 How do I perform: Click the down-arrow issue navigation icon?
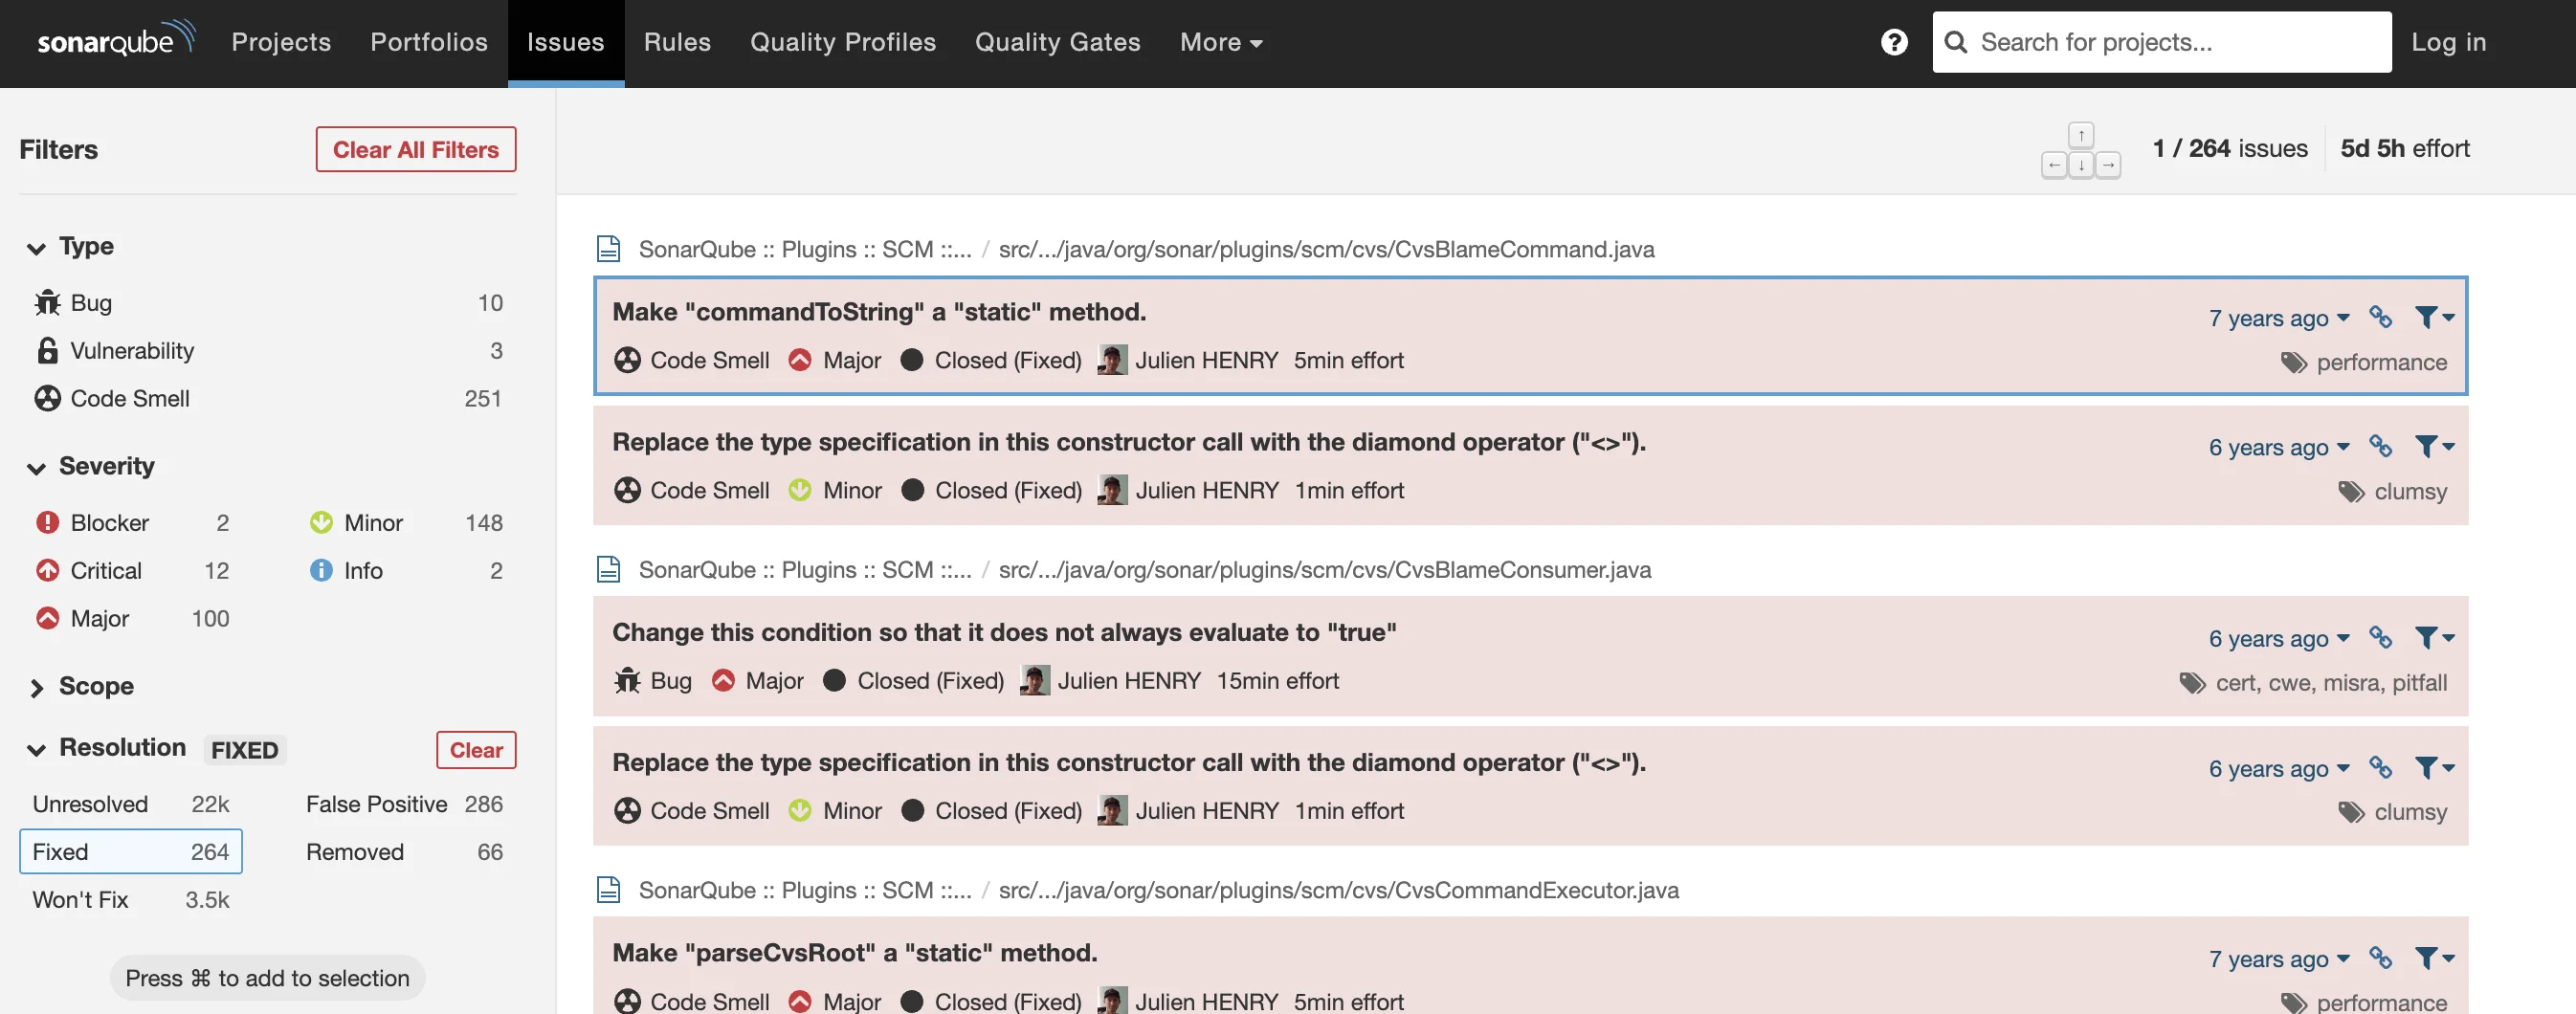click(x=2081, y=165)
